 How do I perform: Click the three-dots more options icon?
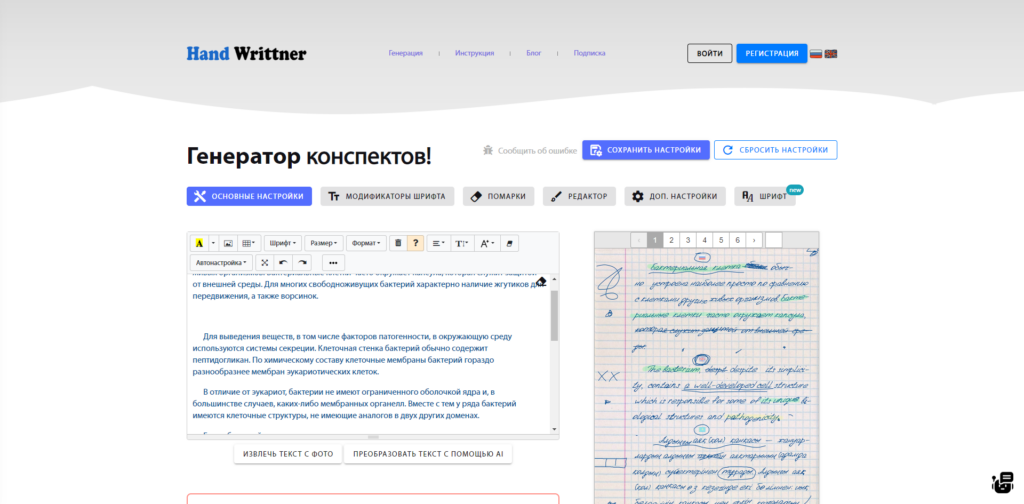333,262
